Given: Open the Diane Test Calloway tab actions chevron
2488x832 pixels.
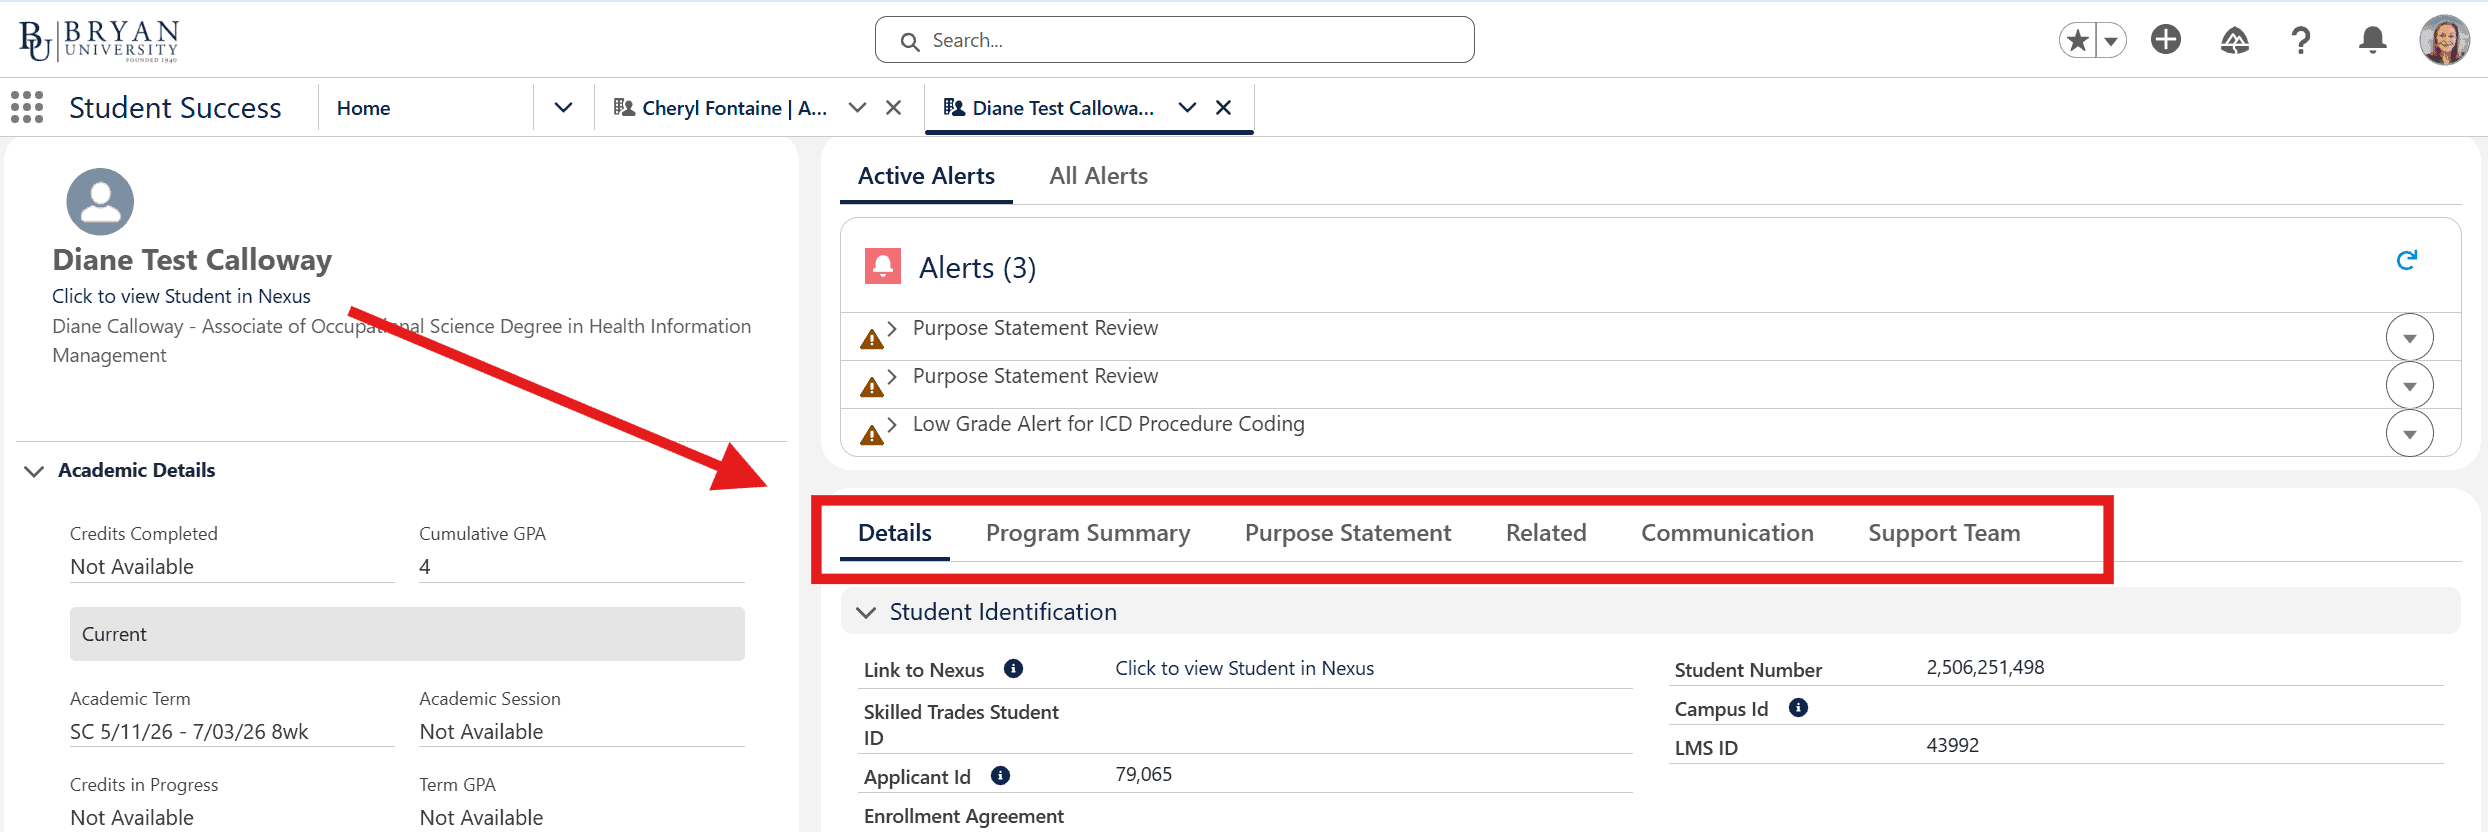Looking at the screenshot, I should click(1187, 107).
